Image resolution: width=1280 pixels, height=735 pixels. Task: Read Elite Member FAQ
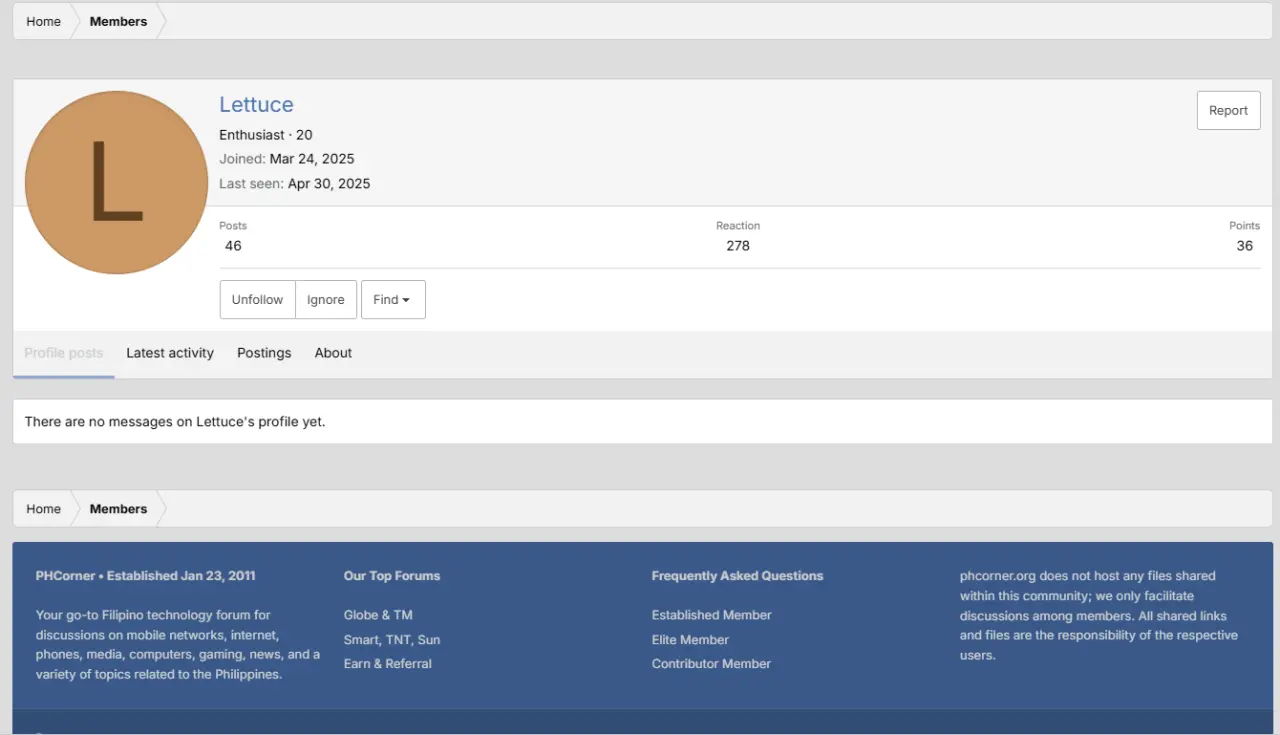coord(690,640)
